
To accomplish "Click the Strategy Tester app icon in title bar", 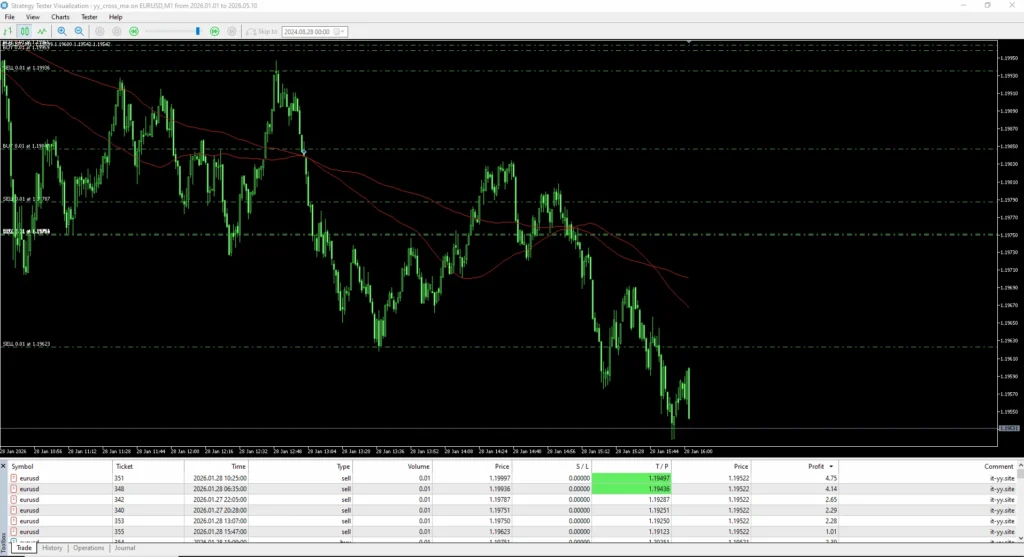I will click(x=5, y=5).
